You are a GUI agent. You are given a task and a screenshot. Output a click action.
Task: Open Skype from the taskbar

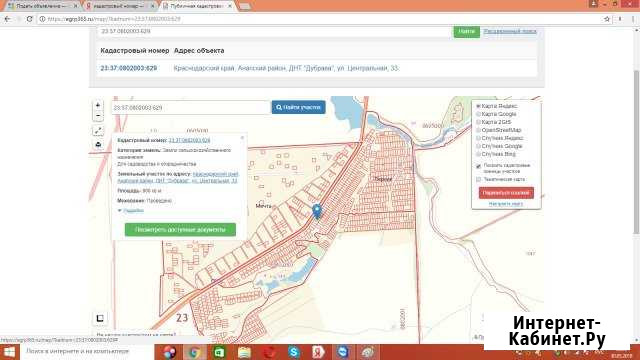pos(293,352)
